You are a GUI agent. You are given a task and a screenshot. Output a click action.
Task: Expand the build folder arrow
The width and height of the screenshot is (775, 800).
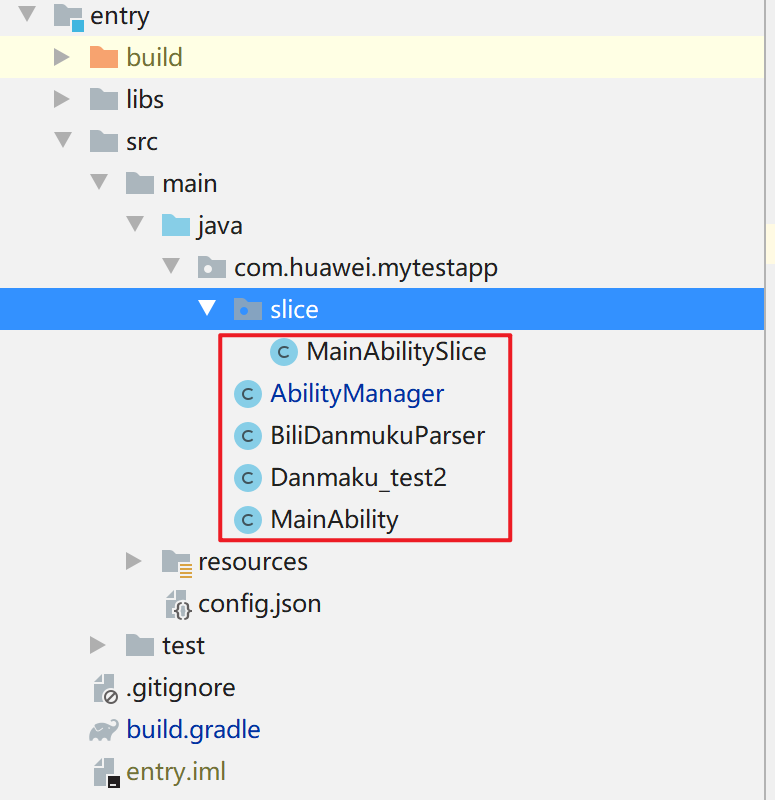pos(62,57)
